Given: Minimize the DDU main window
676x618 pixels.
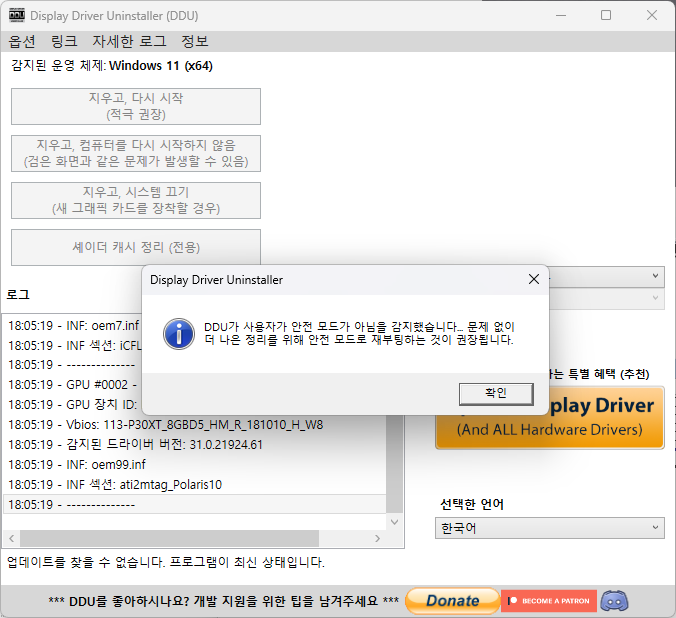Looking at the screenshot, I should (561, 16).
